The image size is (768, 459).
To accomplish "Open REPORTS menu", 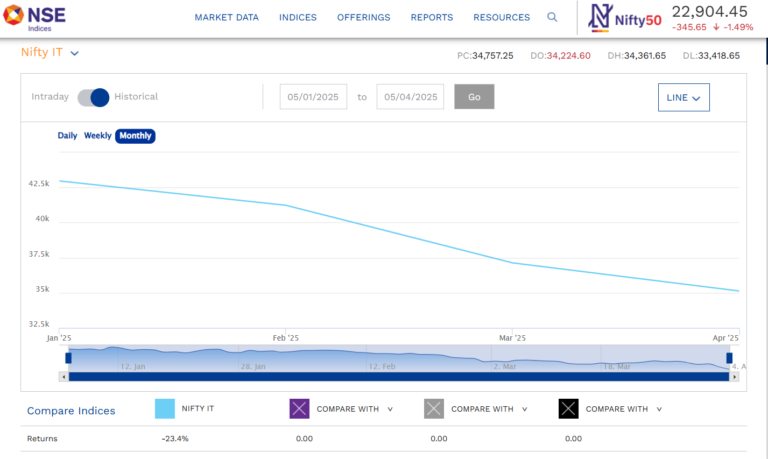I will [x=432, y=18].
